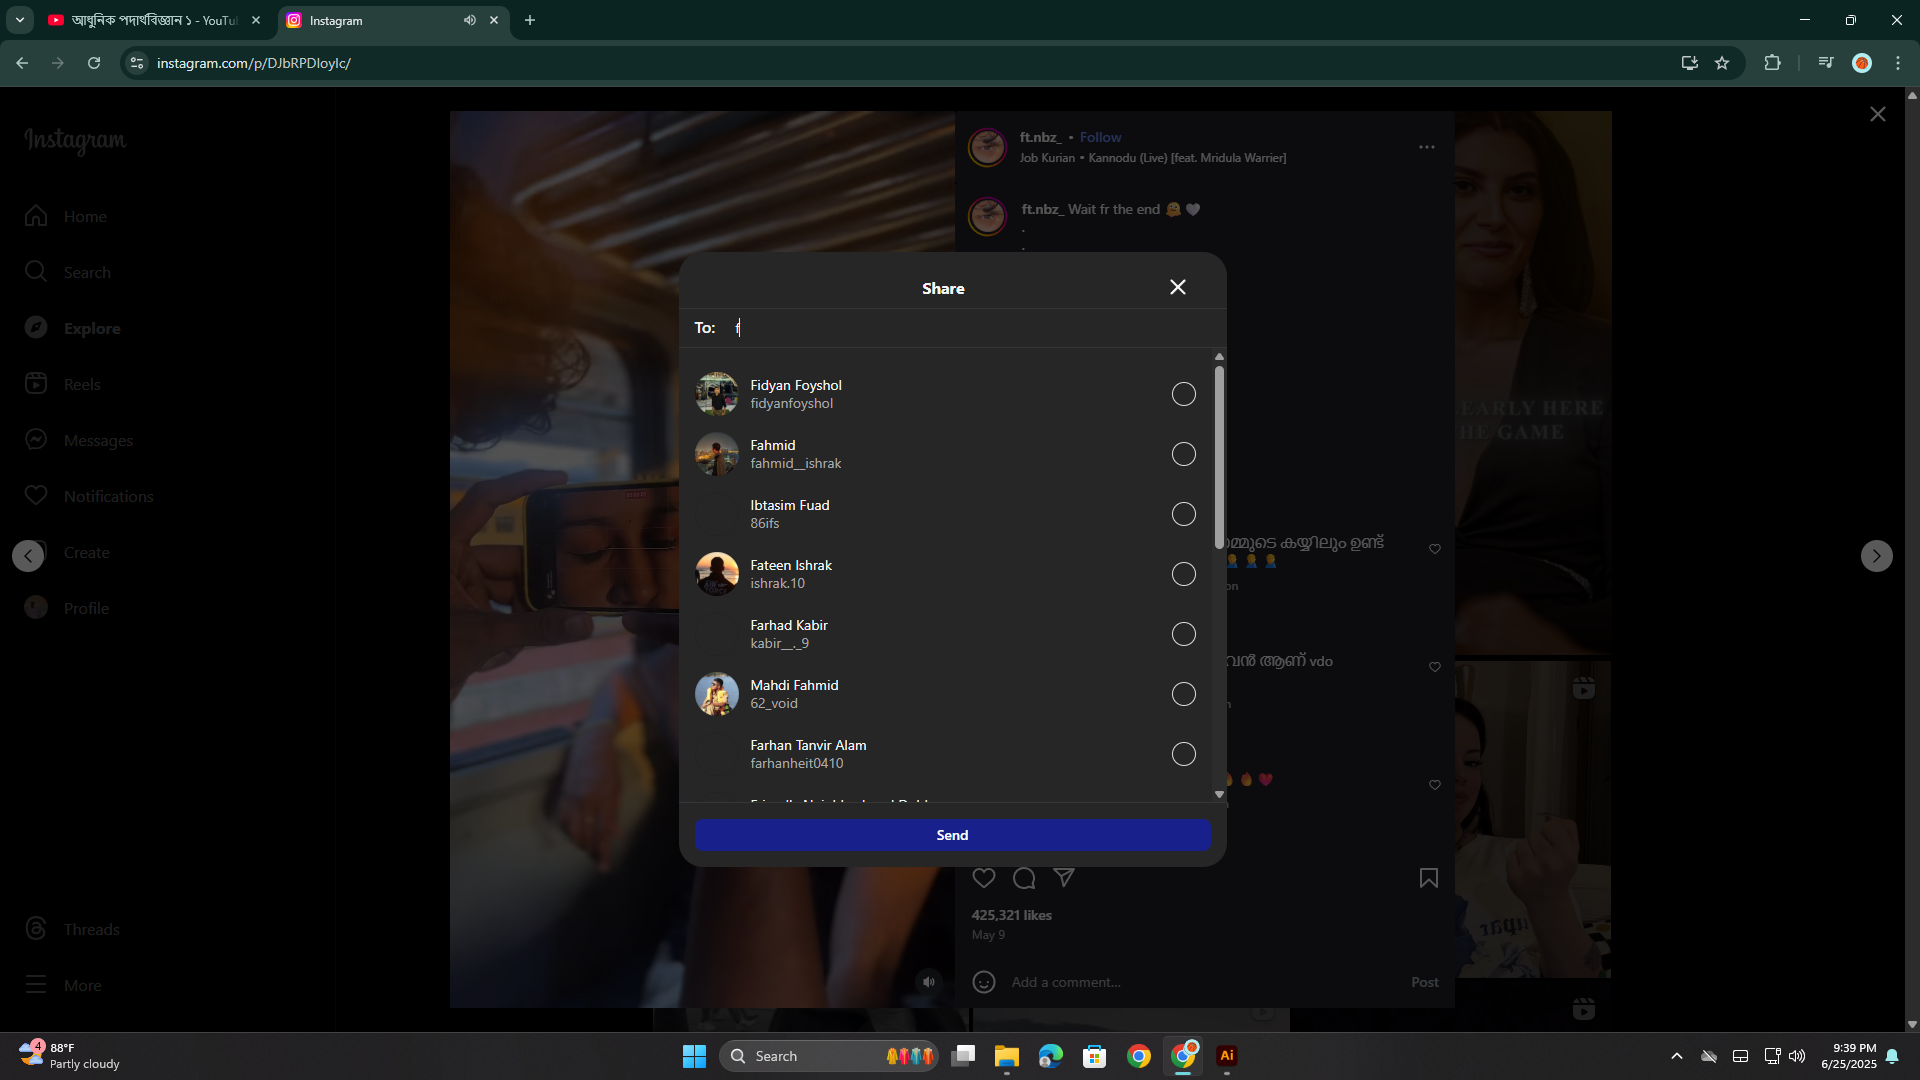The image size is (1920, 1080).
Task: Open Messages in Instagram sidebar
Action: (79, 440)
